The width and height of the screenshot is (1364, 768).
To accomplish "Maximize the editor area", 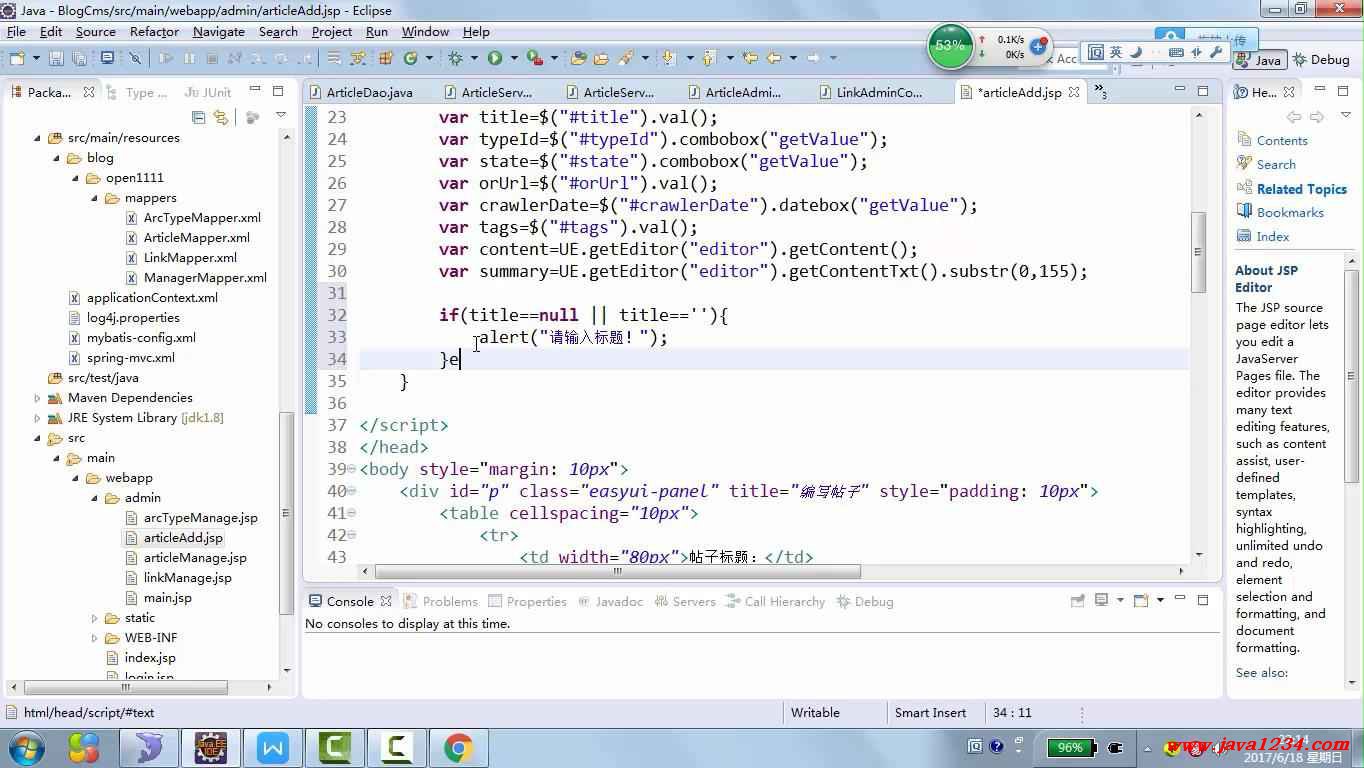I will (1203, 92).
